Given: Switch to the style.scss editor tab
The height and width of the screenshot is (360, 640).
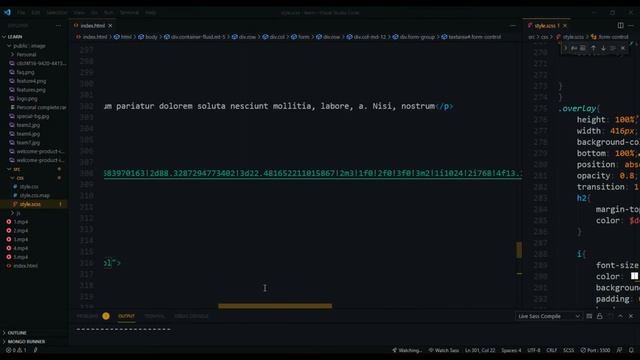Looking at the screenshot, I should pos(546,25).
